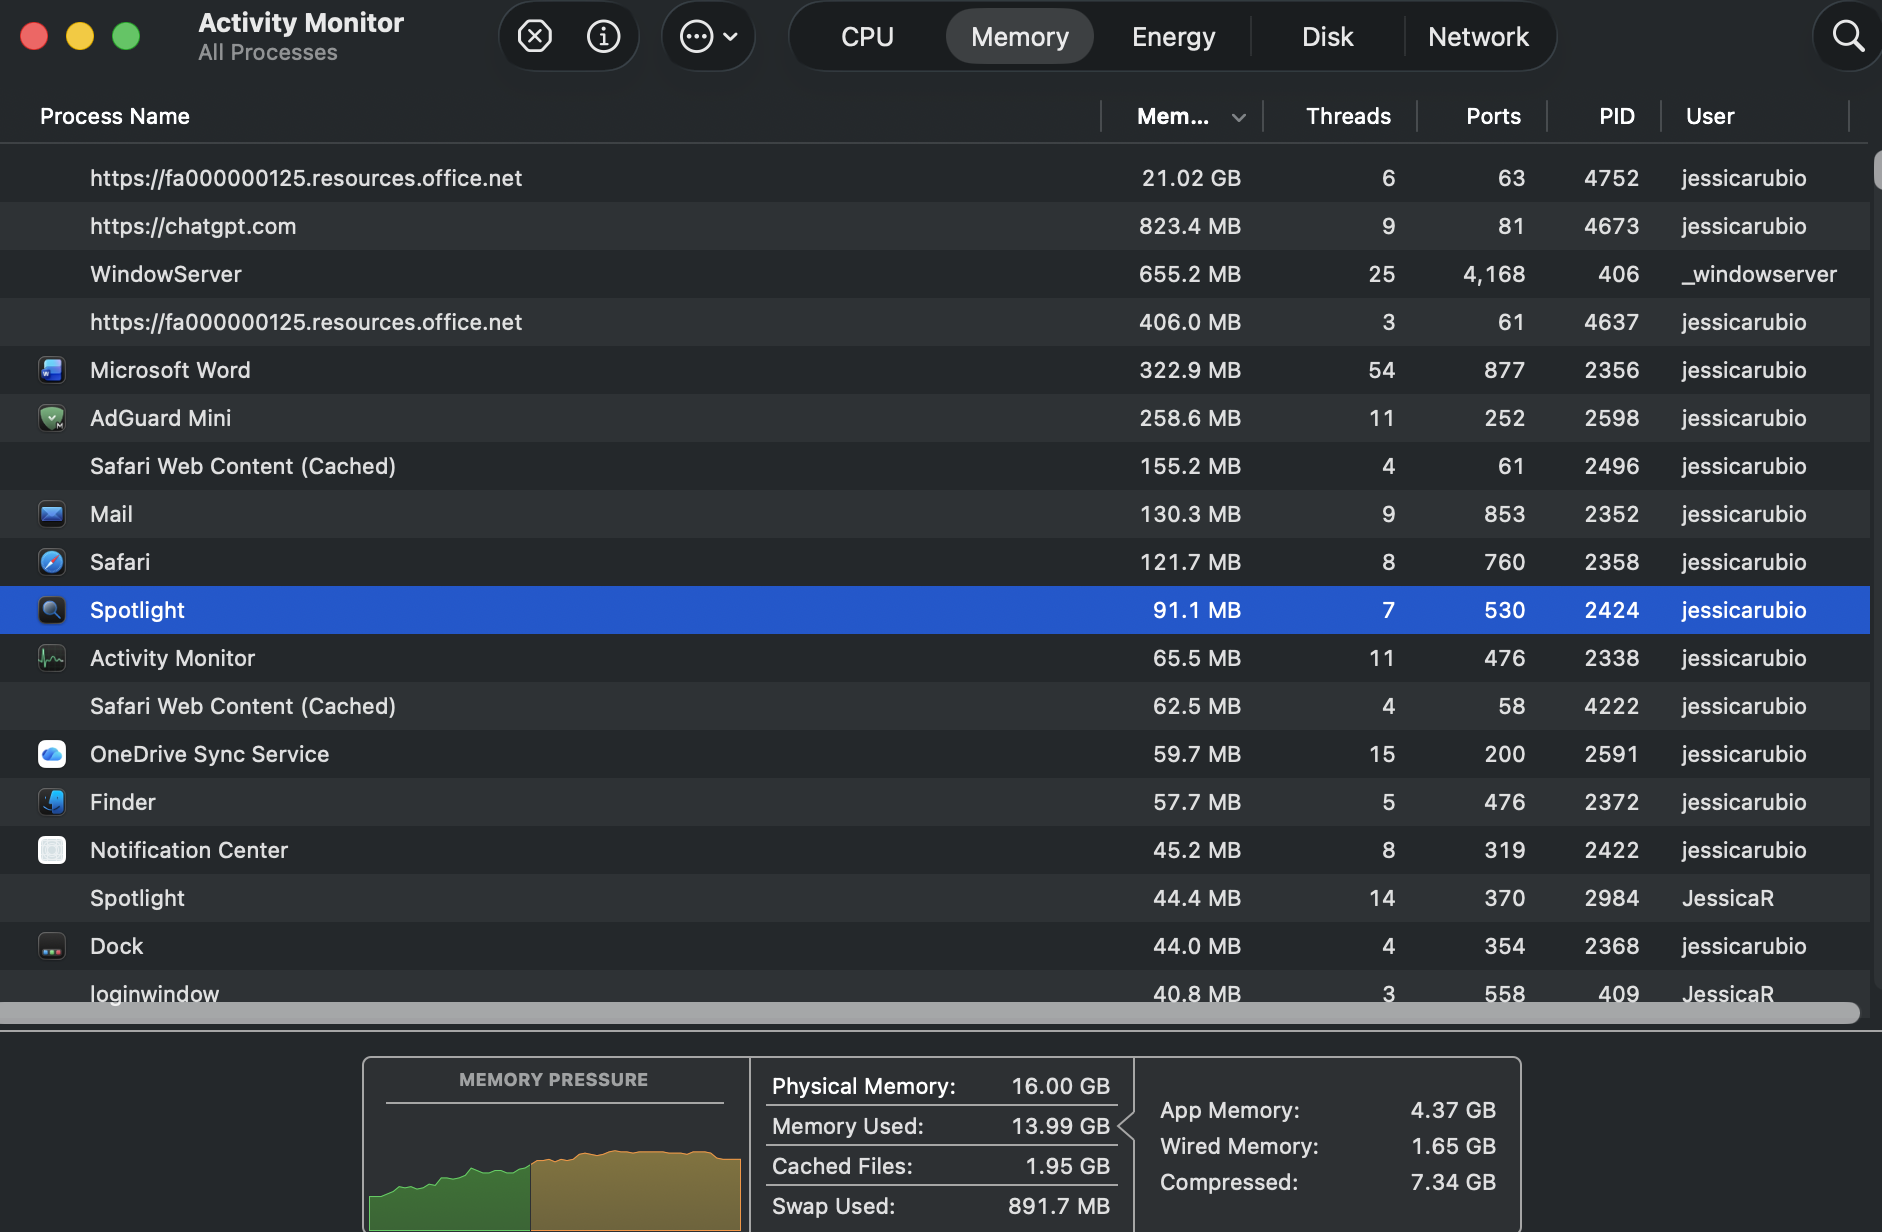1882x1232 pixels.
Task: Click the AdGuard Mini process icon
Action: coord(52,418)
